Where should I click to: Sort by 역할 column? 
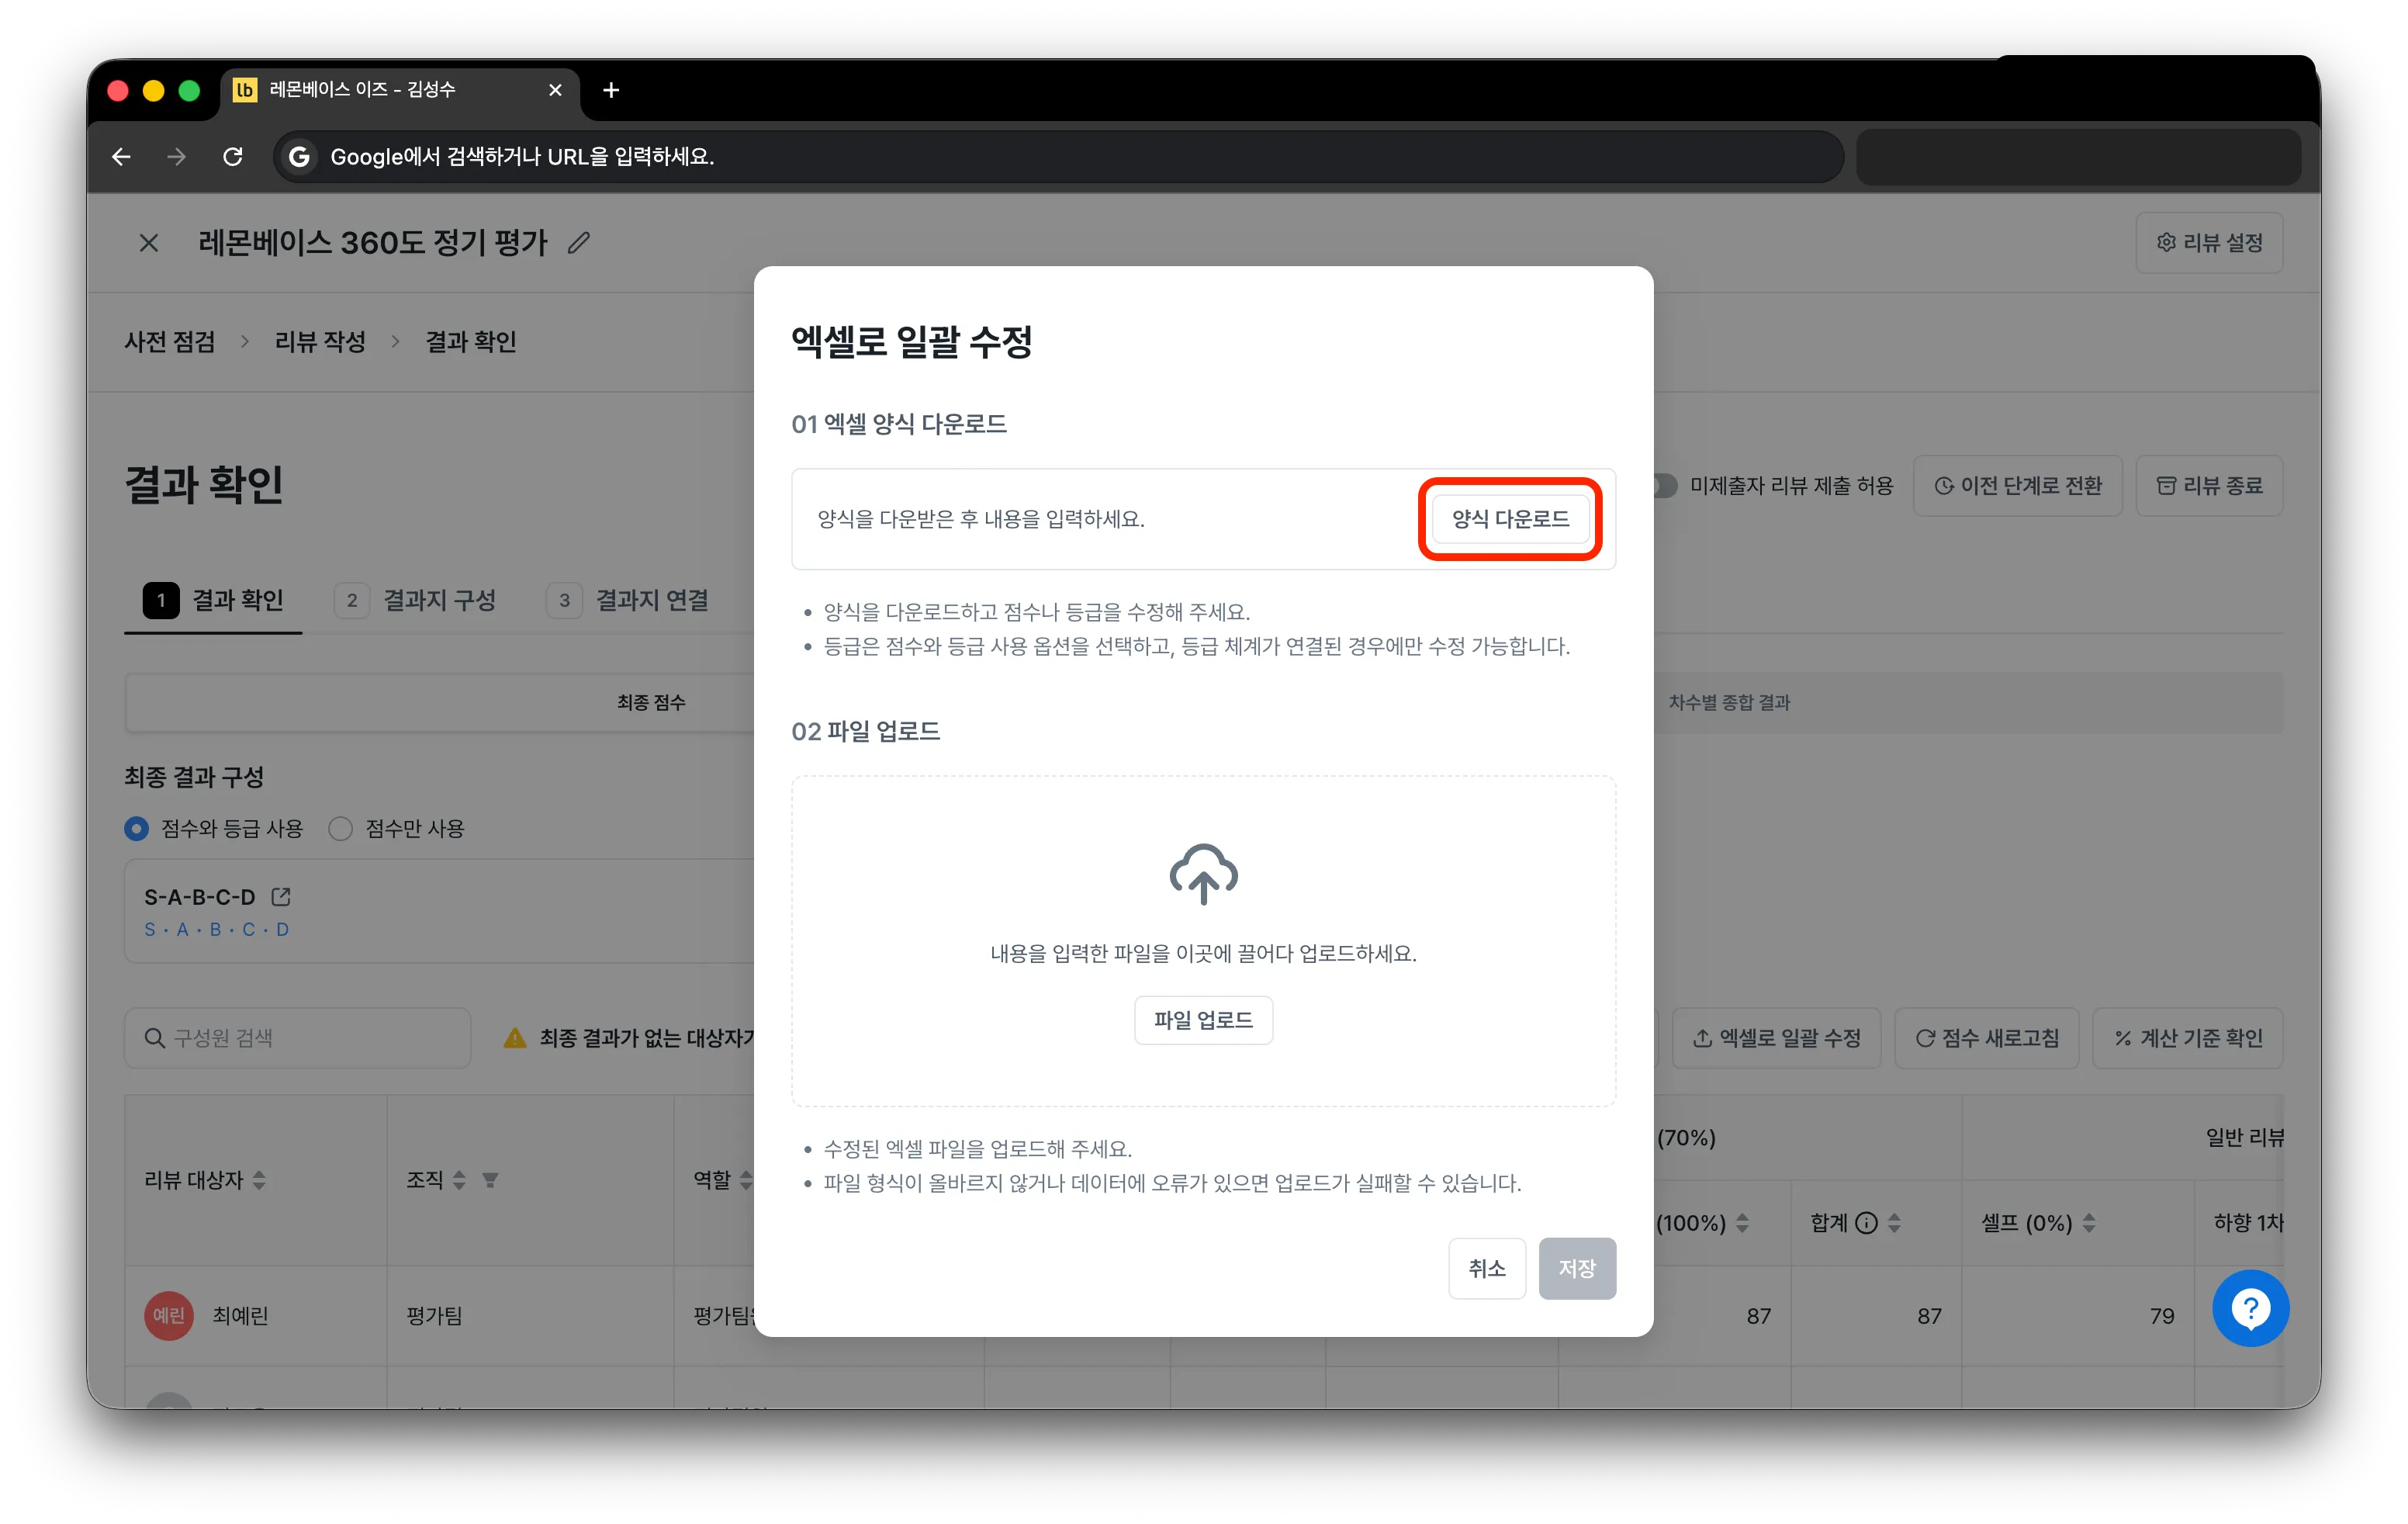(x=746, y=1181)
